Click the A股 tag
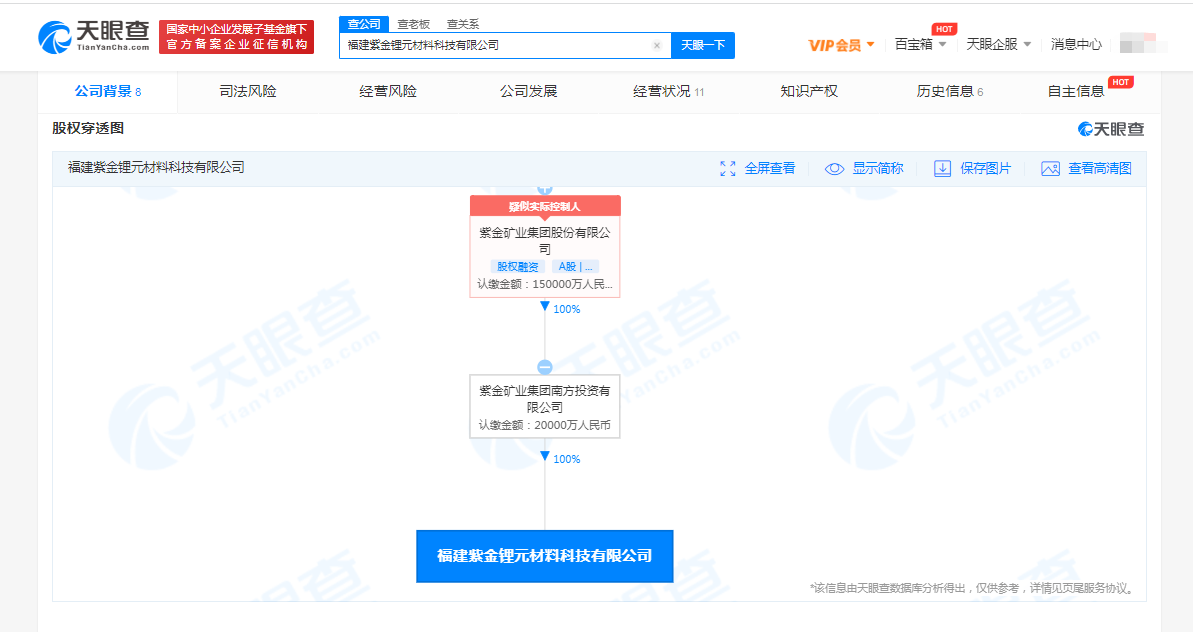Viewport: 1193px width, 632px height. (576, 267)
